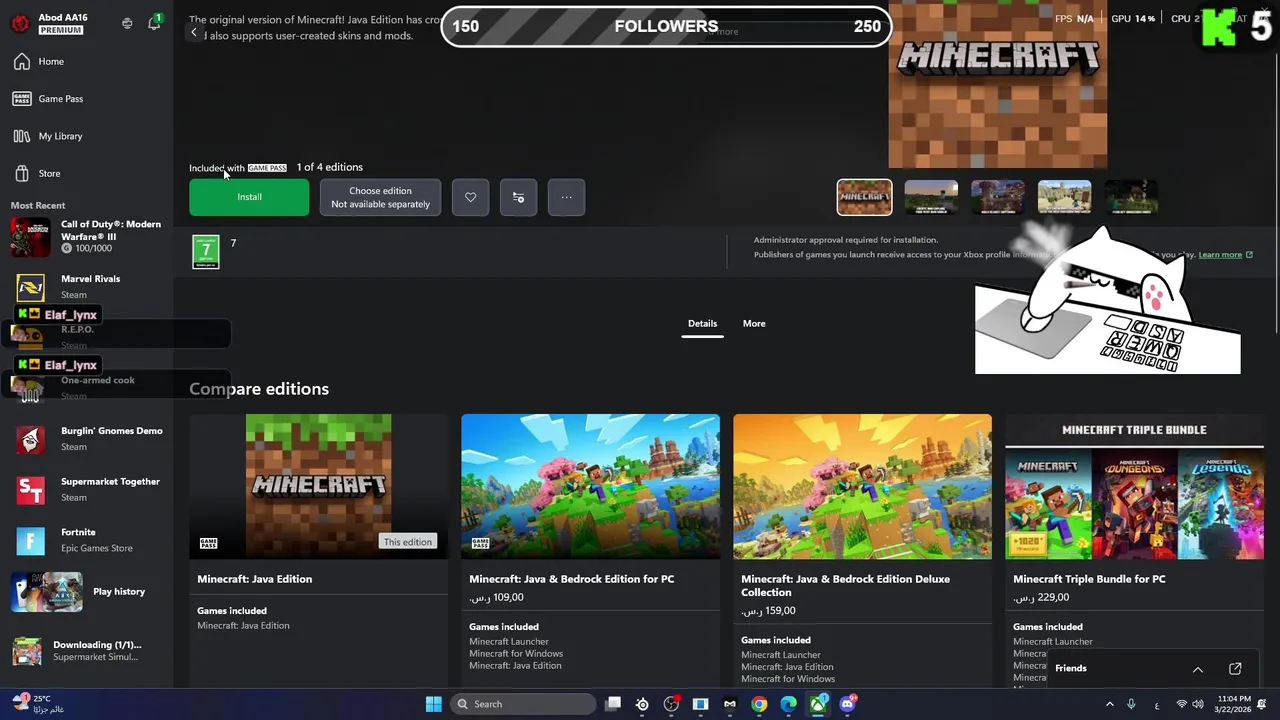Select the second screenshot thumbnail in gallery
Screen dimensions: 1280x720
931,197
